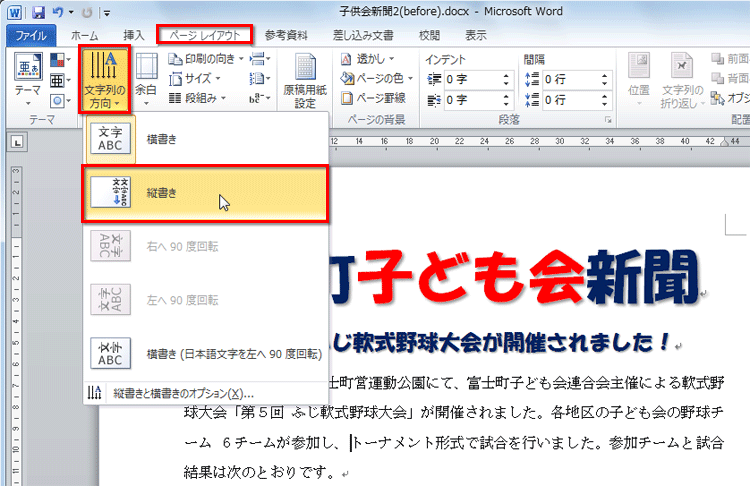Open the ページの色 page color menu

pos(376,78)
